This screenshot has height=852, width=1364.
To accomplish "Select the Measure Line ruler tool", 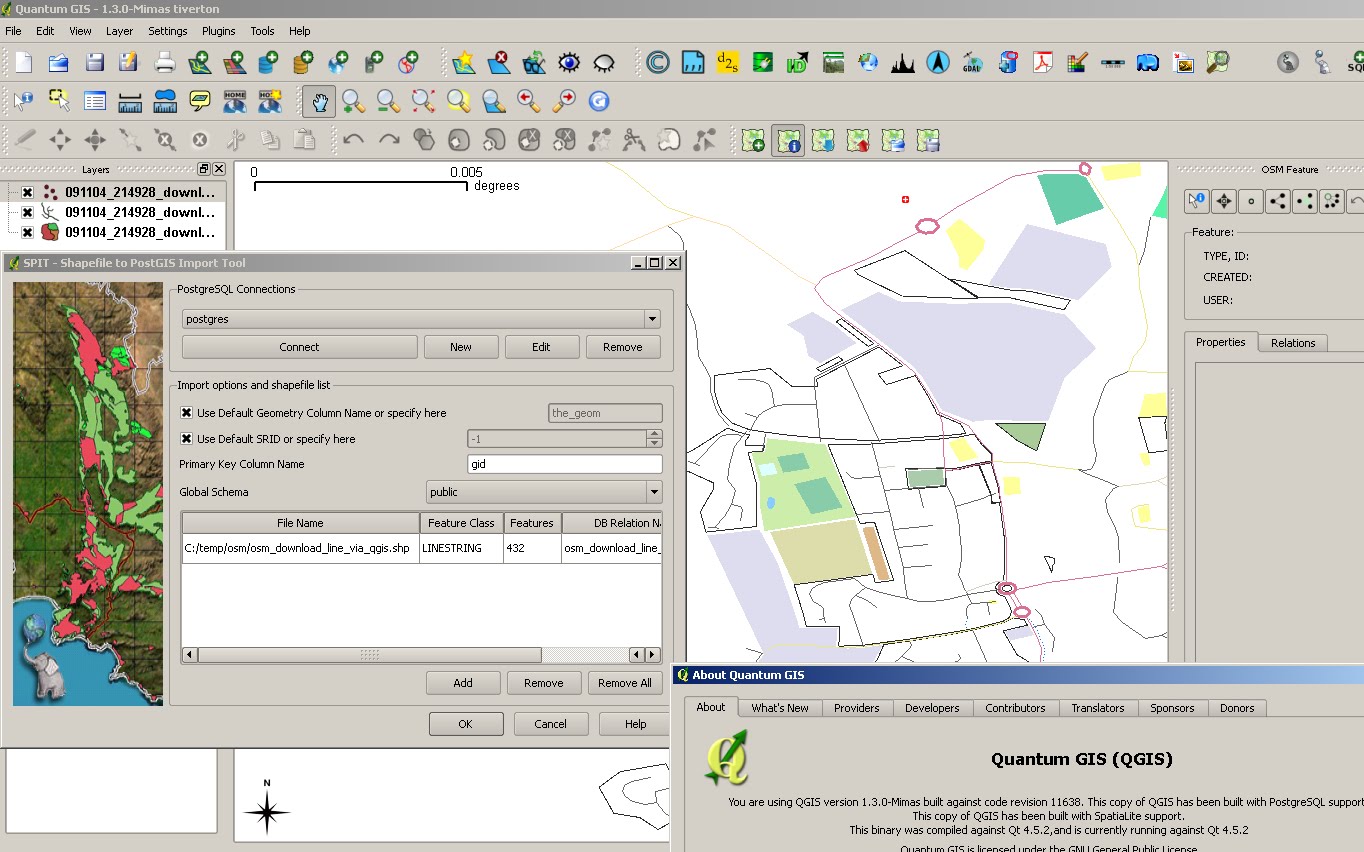I will [x=130, y=101].
